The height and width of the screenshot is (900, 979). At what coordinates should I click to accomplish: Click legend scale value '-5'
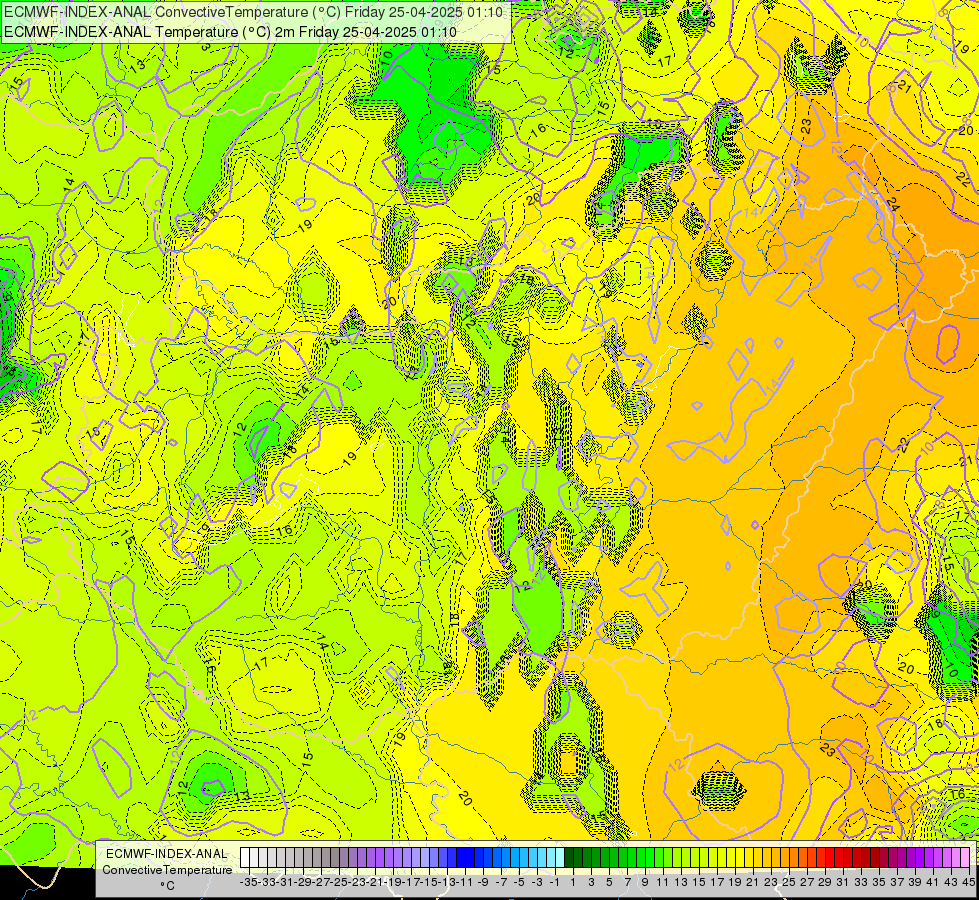coord(519,882)
